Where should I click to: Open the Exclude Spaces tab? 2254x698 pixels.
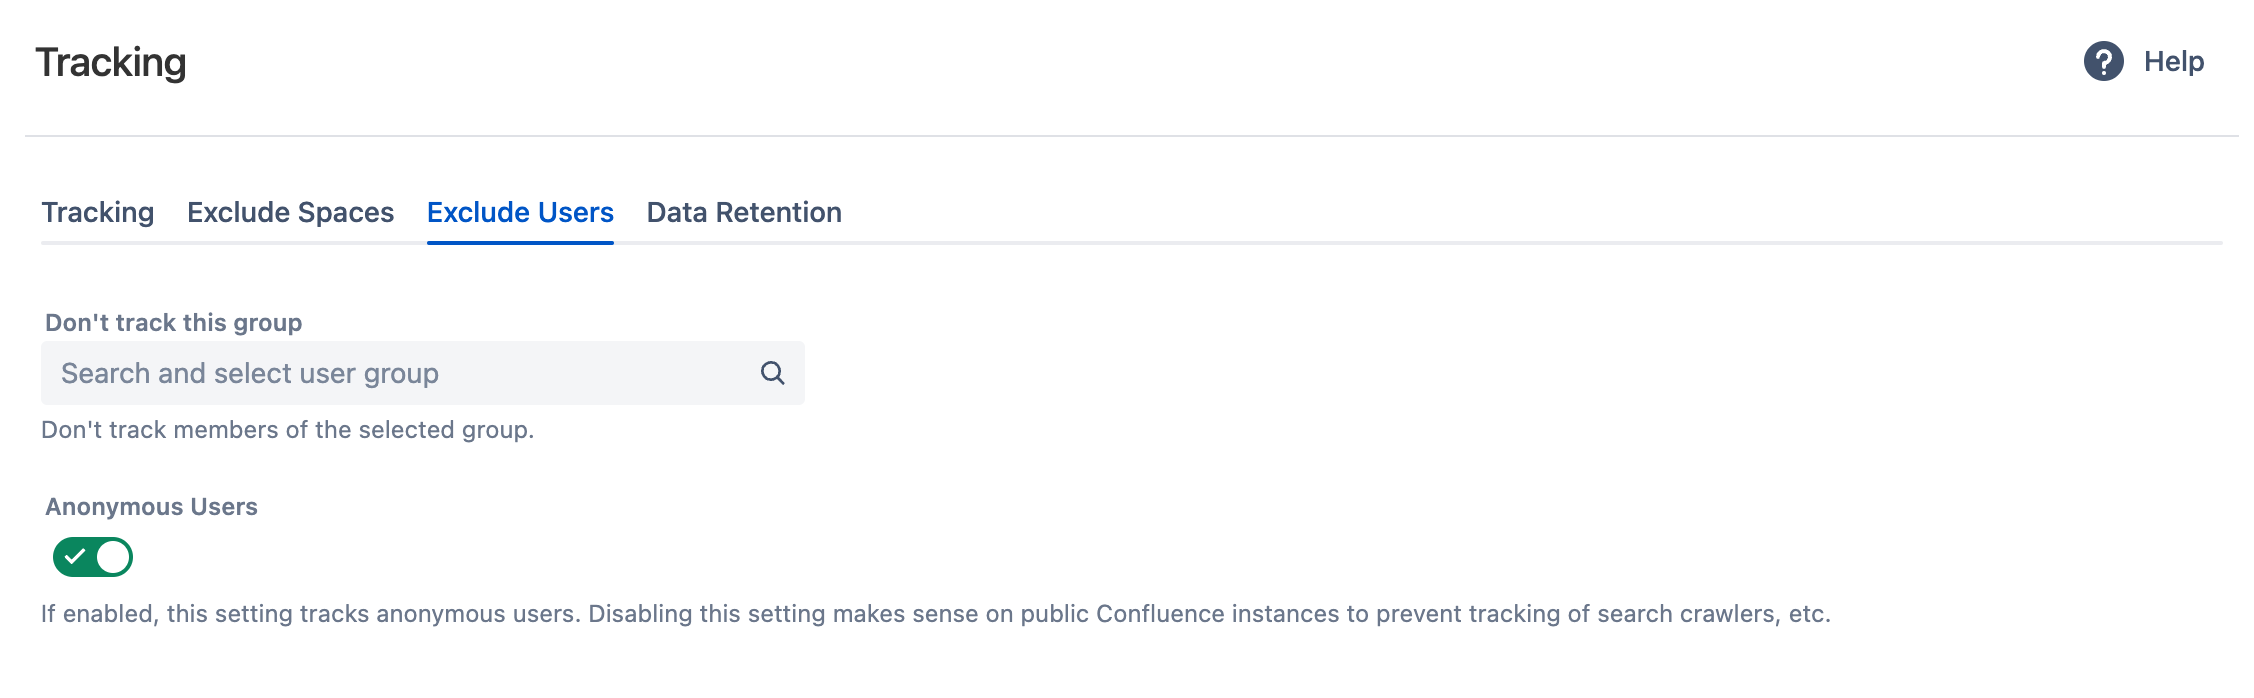pos(290,212)
